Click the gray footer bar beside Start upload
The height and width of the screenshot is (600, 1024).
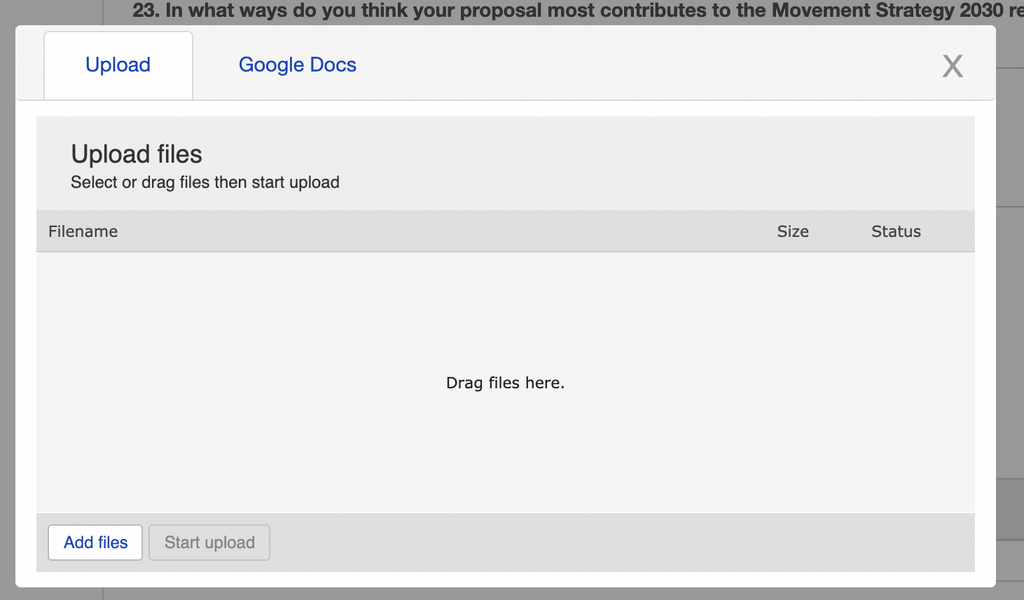620,542
